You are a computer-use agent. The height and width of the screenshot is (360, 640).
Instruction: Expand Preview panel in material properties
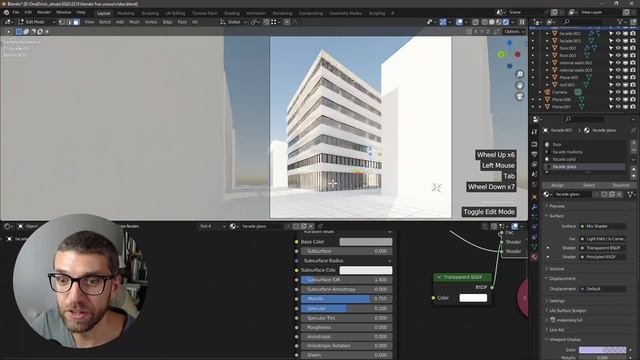(x=557, y=206)
